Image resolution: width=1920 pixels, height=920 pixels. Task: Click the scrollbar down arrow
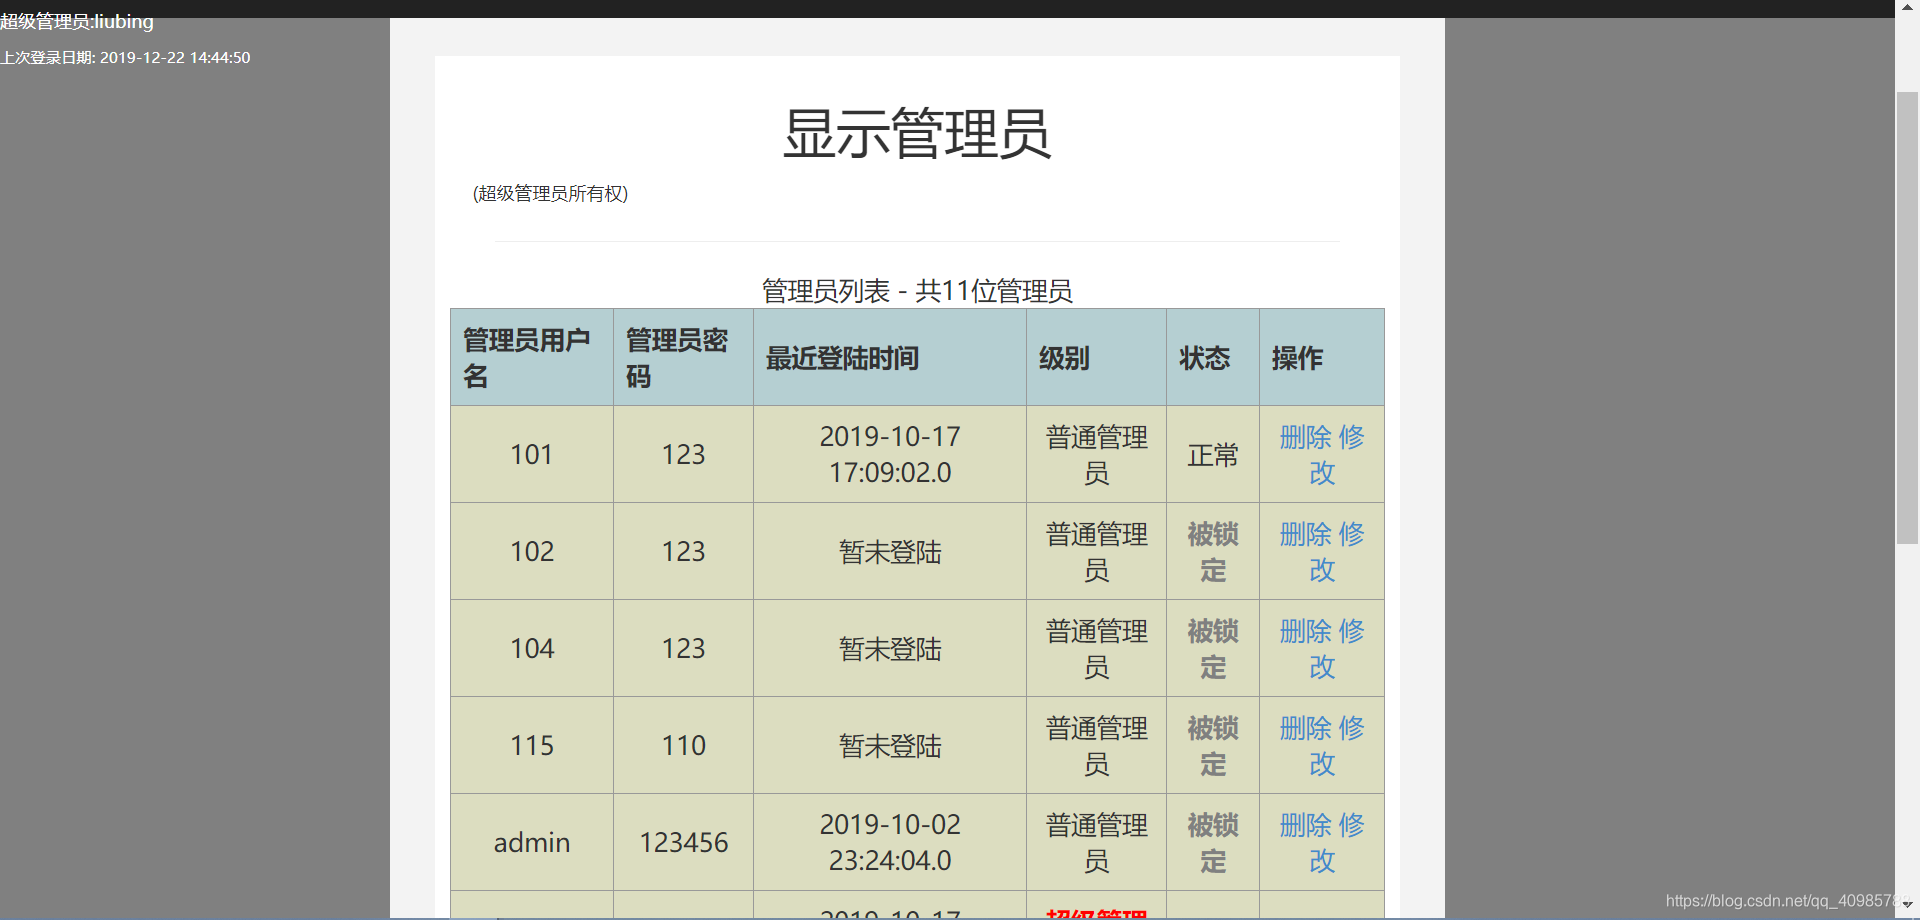tap(1907, 905)
